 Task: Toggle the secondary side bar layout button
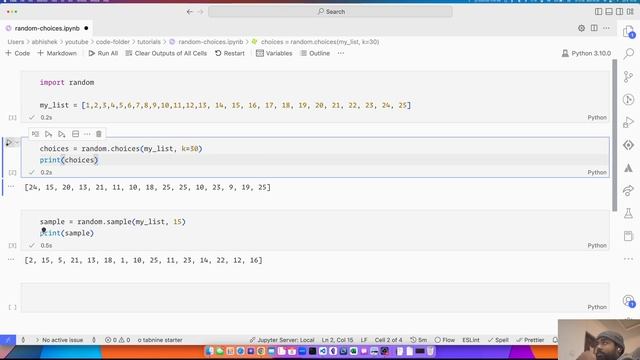[x=620, y=11]
